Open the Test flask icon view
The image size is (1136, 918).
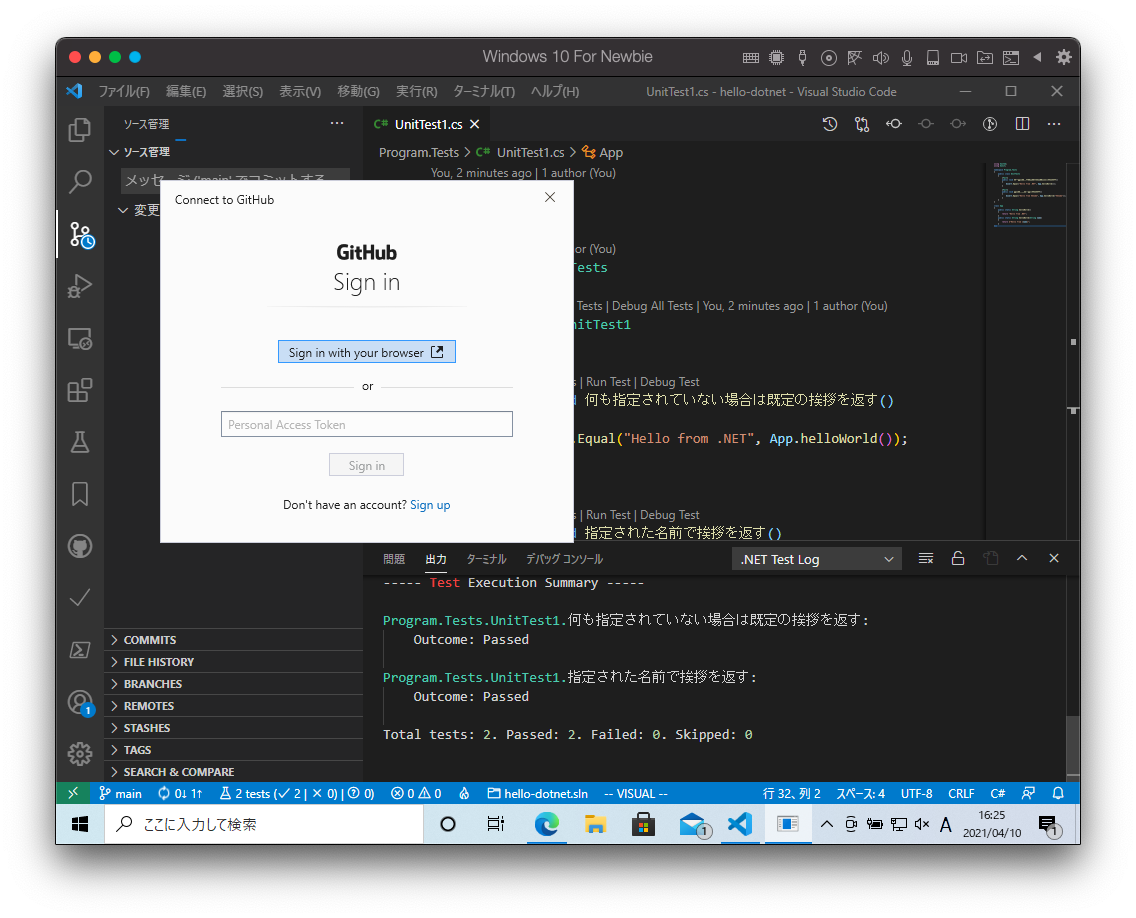pyautogui.click(x=80, y=442)
